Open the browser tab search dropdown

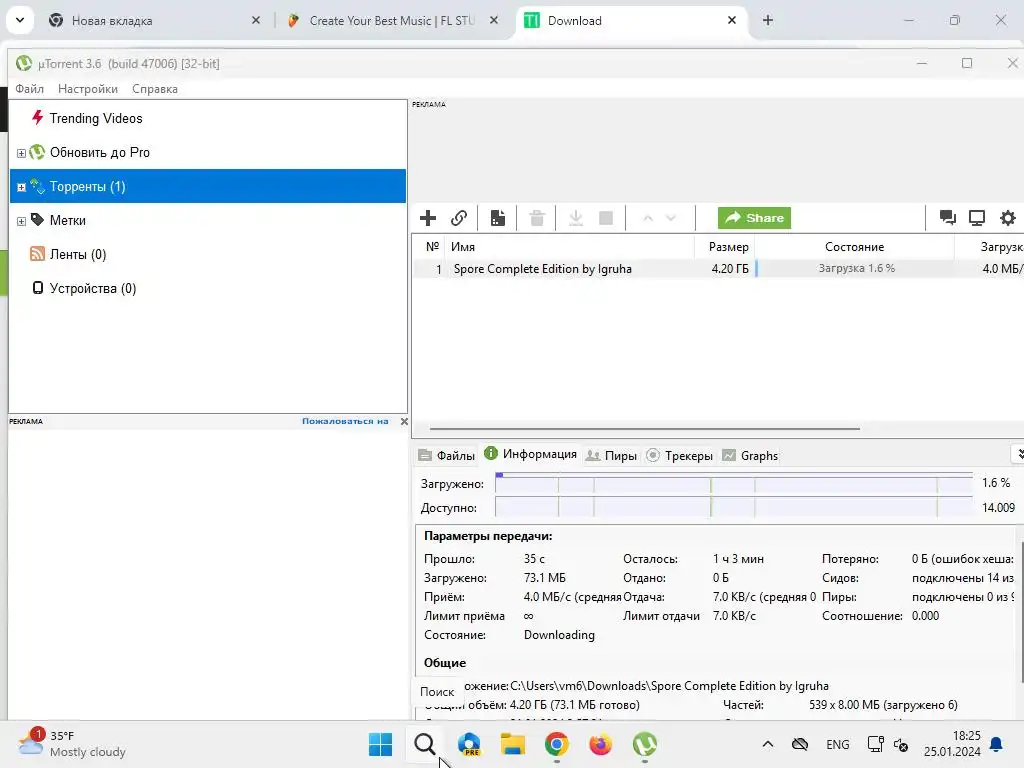[x=20, y=20]
